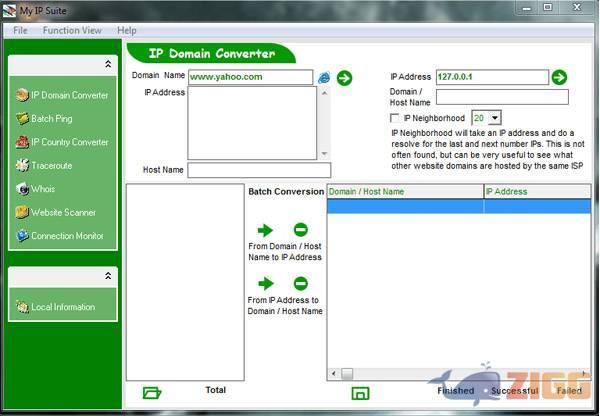Show Local Information panel
This screenshot has height=416, width=600.
(55, 307)
